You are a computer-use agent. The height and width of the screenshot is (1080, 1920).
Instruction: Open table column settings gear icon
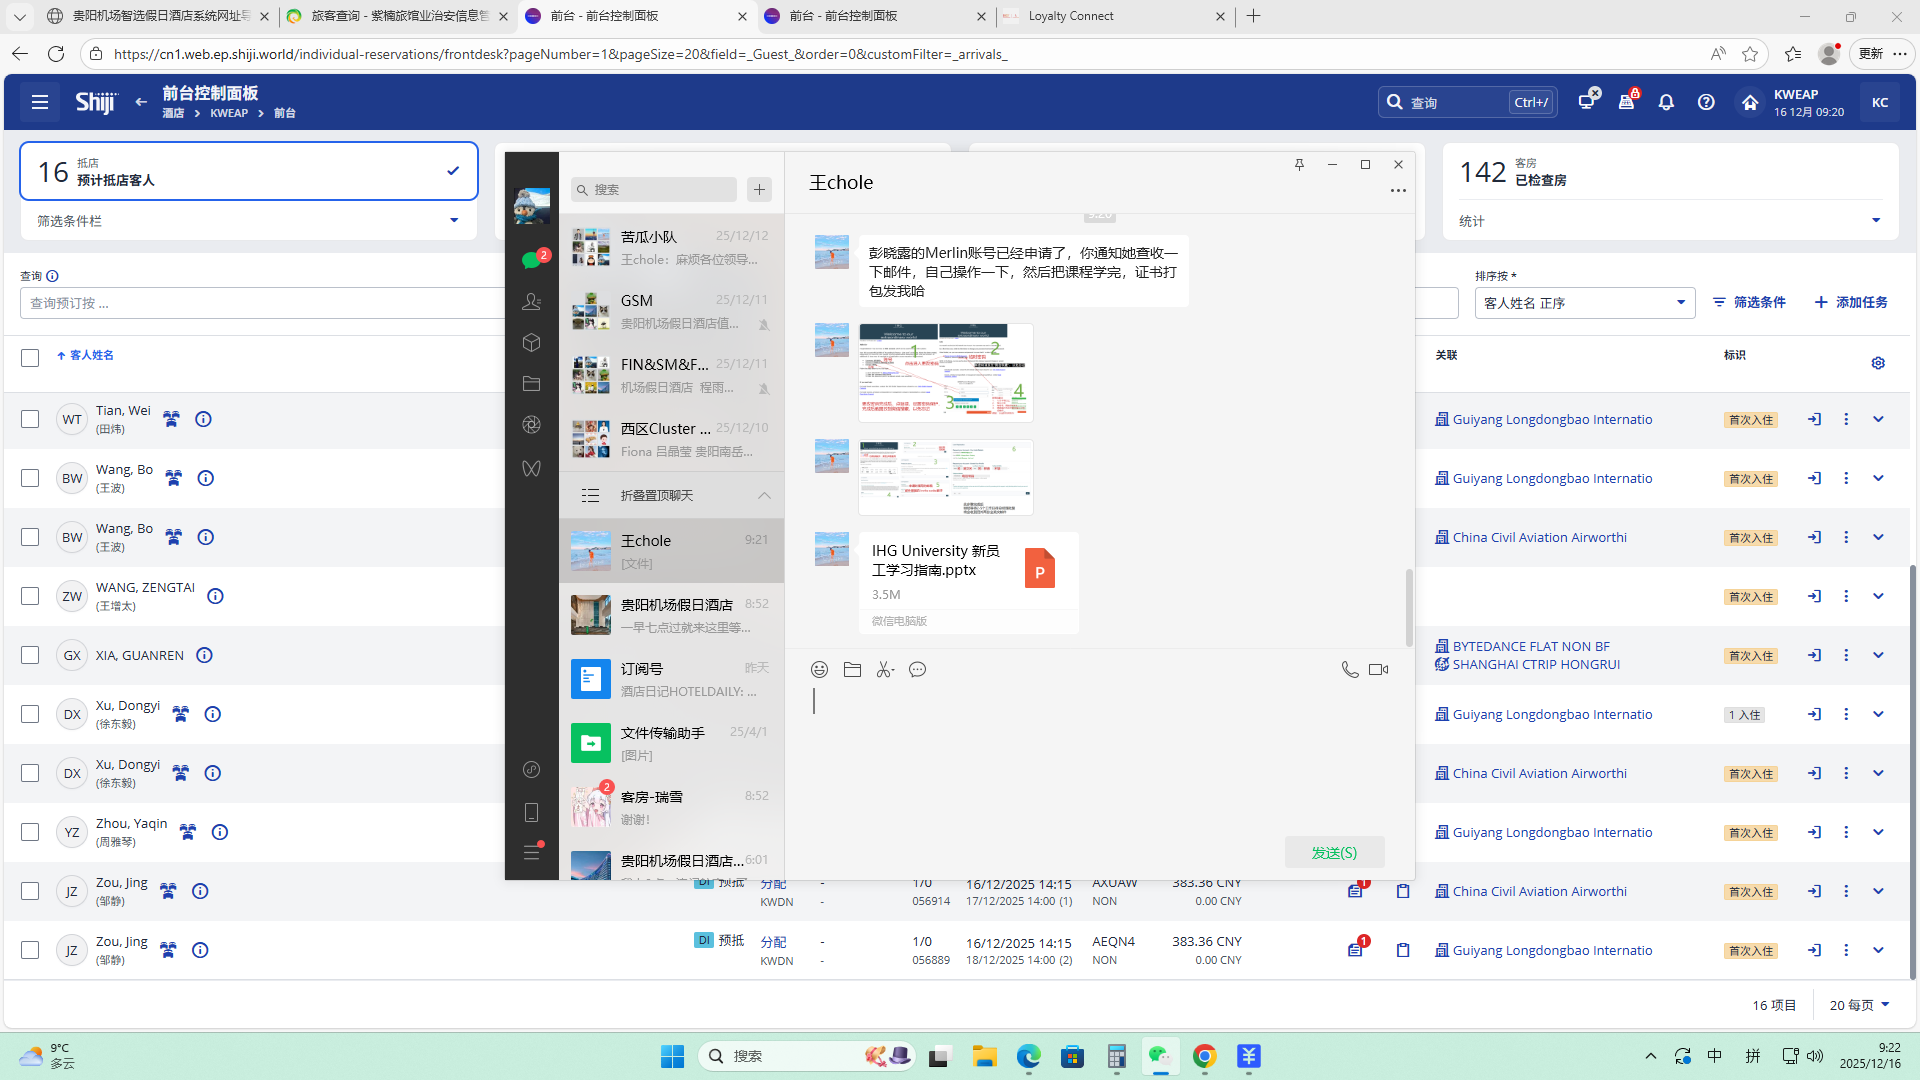click(x=1877, y=363)
